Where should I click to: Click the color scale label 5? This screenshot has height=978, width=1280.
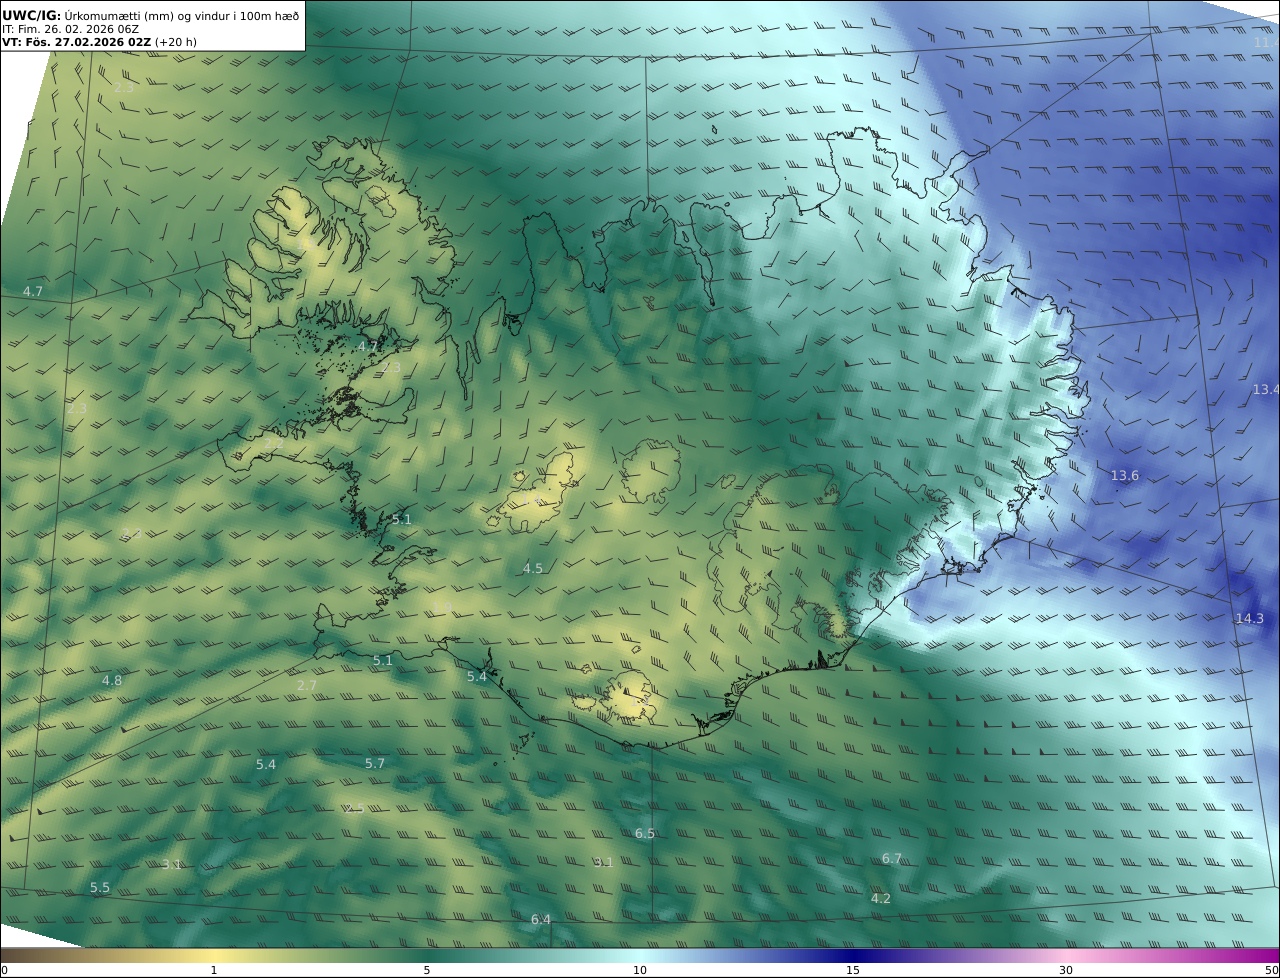(x=427, y=970)
